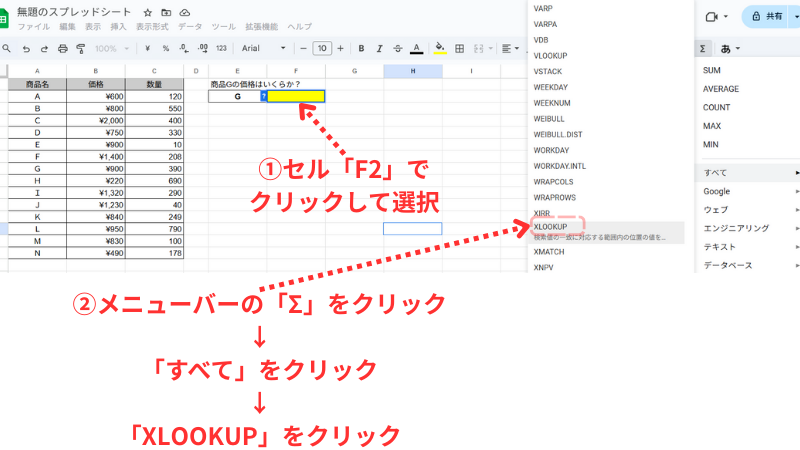Click the redo arrow icon

coord(44,48)
